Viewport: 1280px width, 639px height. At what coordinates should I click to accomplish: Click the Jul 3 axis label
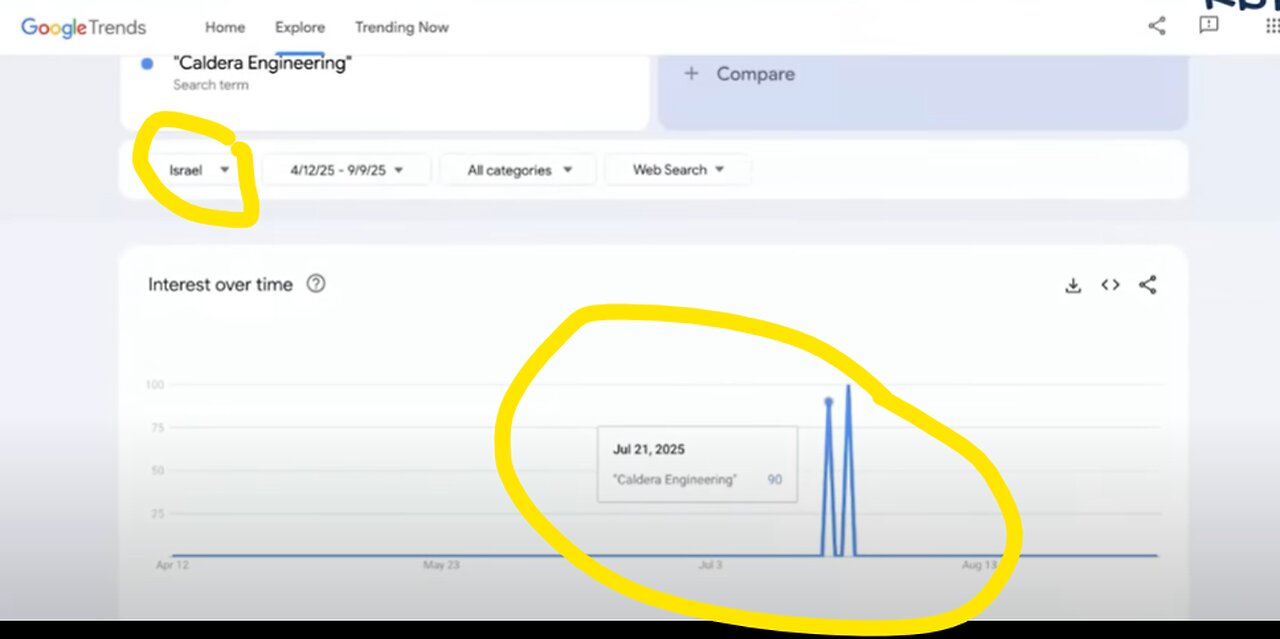click(709, 565)
